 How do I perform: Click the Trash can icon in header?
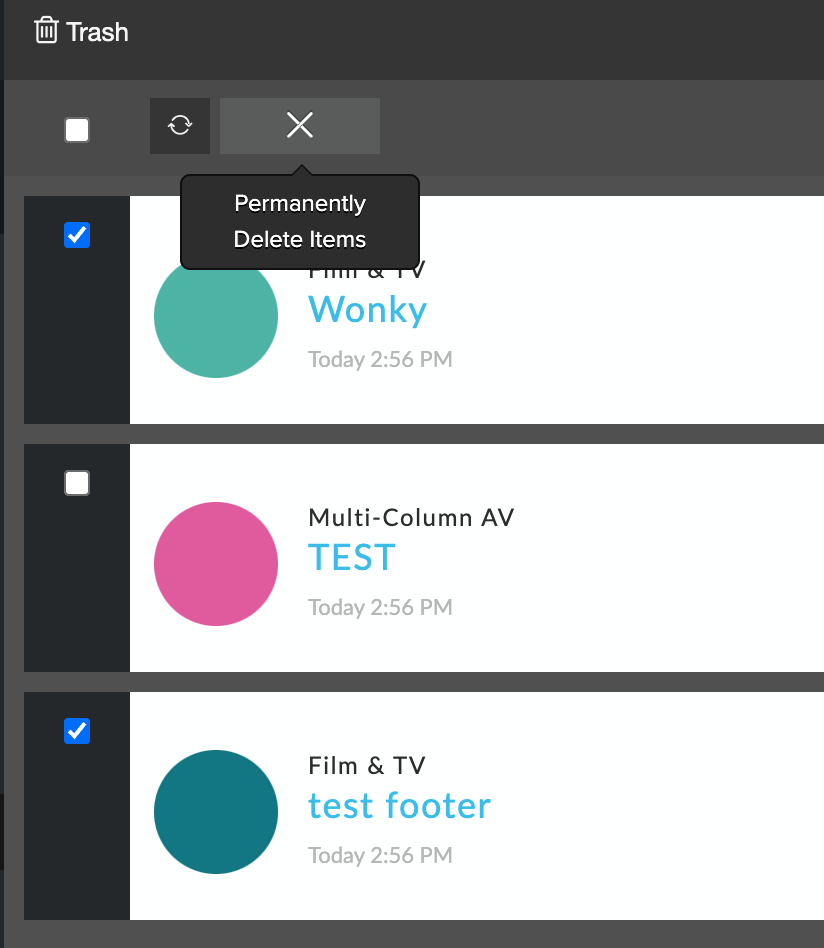pyautogui.click(x=46, y=30)
